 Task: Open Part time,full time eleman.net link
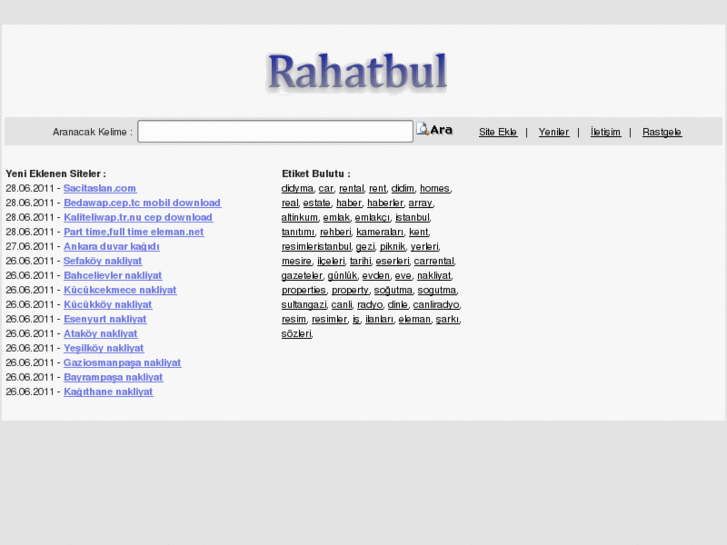point(134,232)
